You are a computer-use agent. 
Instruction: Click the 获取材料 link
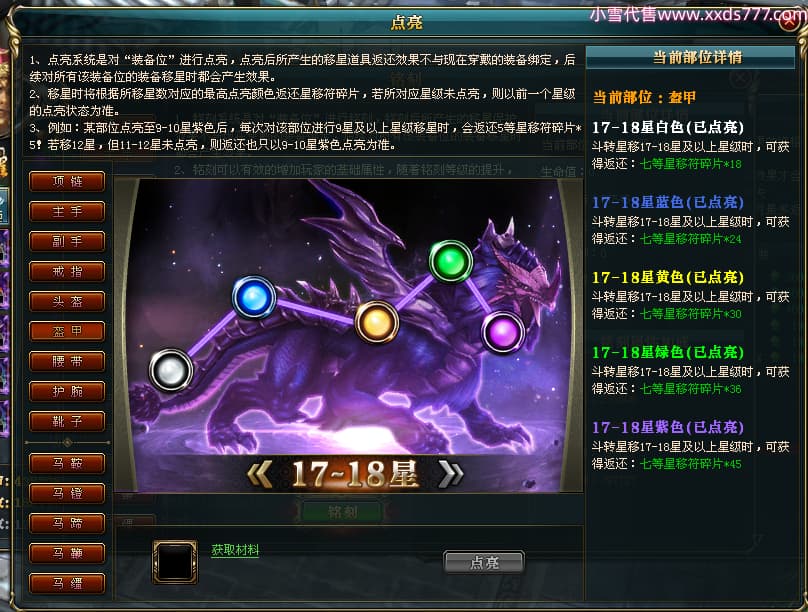(235, 550)
